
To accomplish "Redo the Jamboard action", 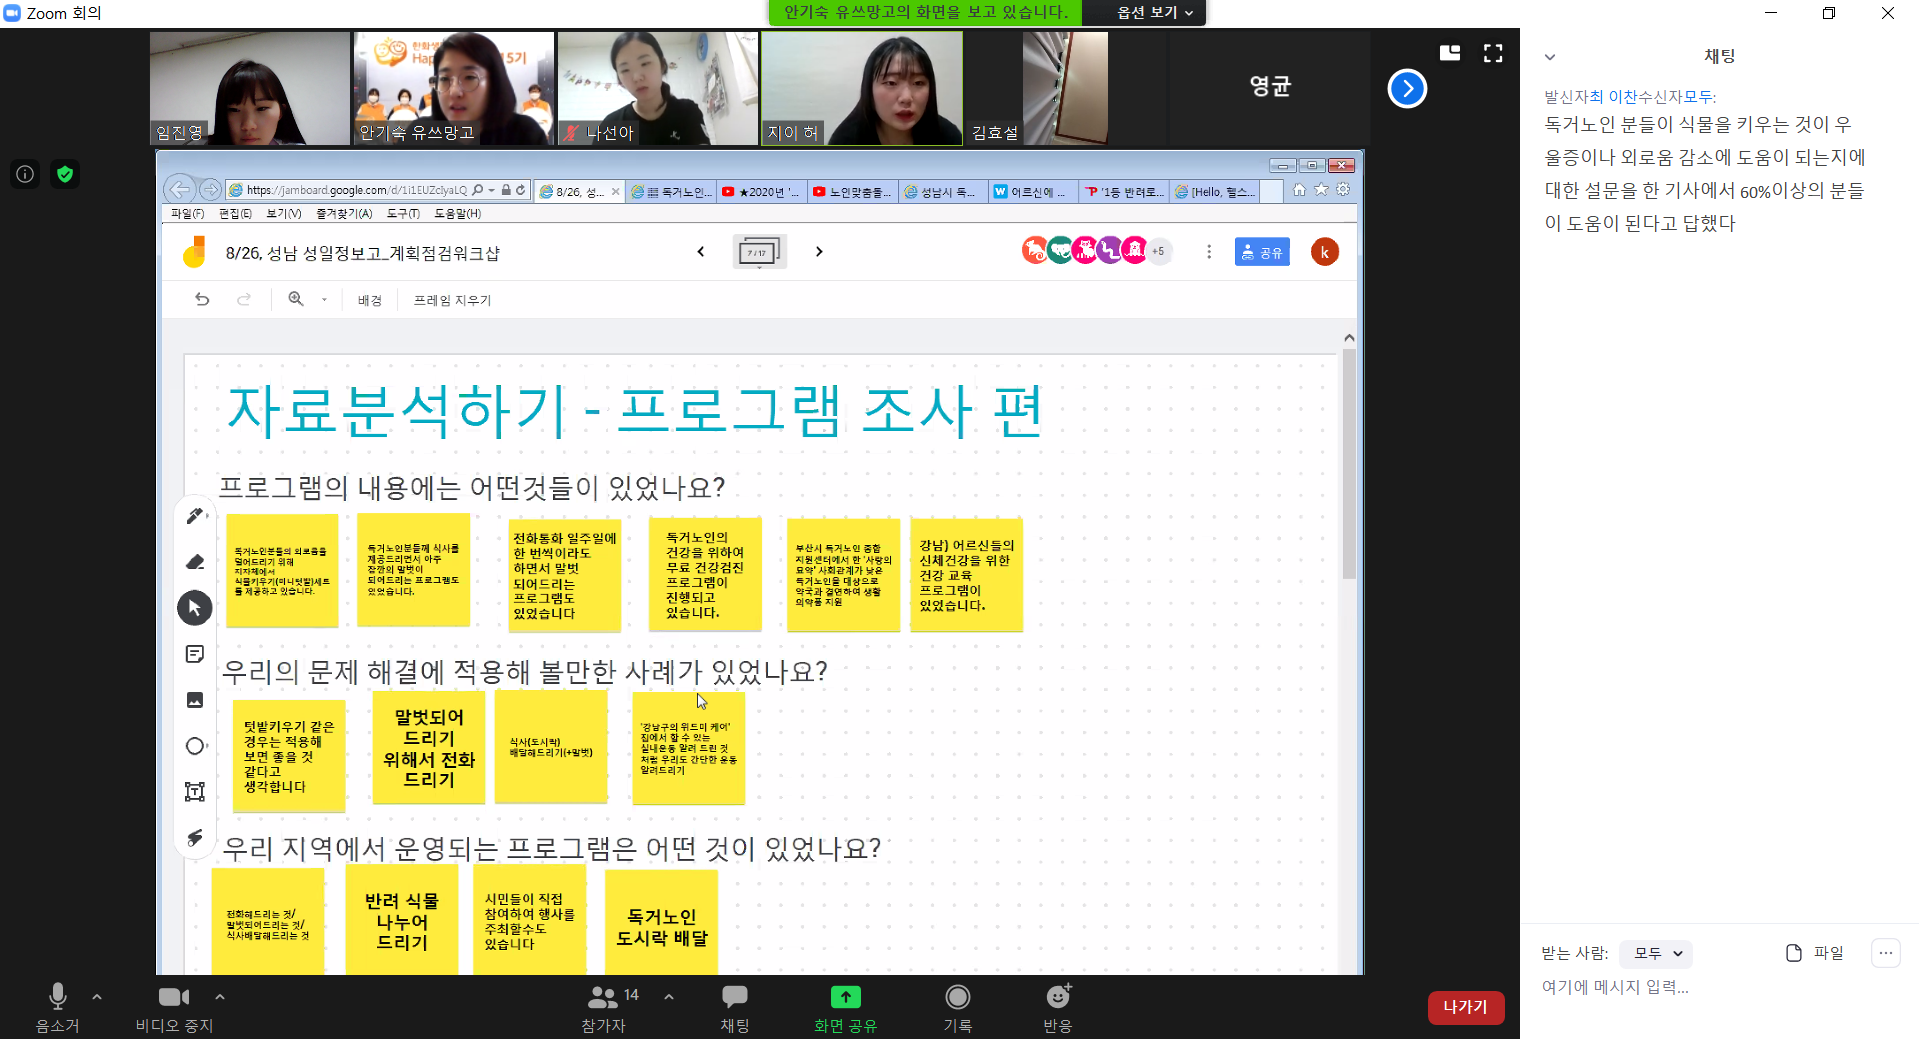I will pyautogui.click(x=244, y=299).
